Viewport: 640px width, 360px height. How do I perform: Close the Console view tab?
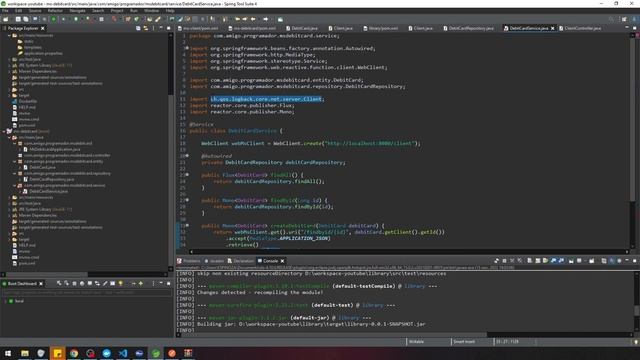tap(282, 261)
